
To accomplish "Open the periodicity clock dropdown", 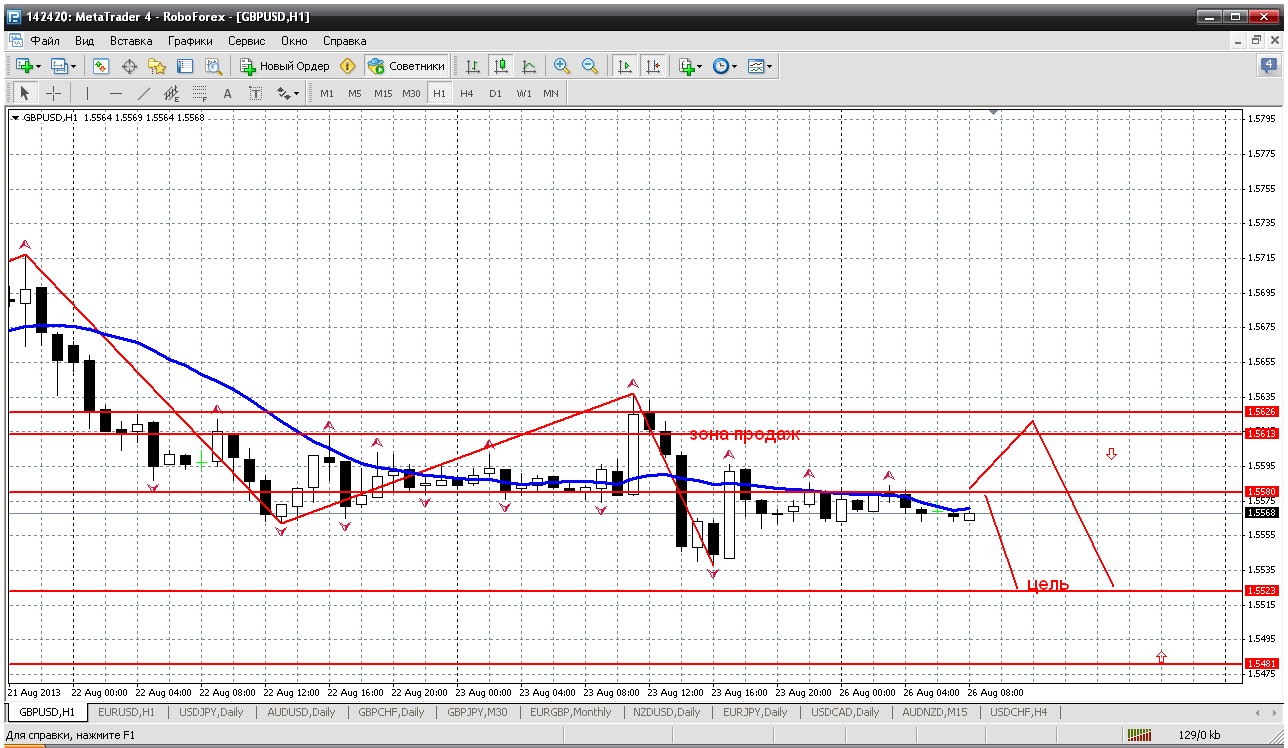I will pyautogui.click(x=724, y=66).
